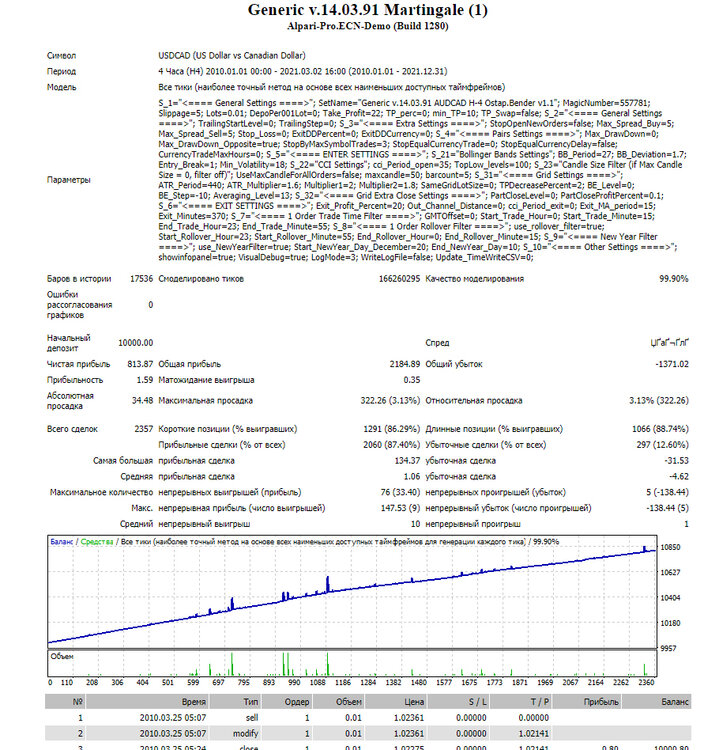Click the maximal consecutive loss value -138.44 (5)

pos(667,508)
